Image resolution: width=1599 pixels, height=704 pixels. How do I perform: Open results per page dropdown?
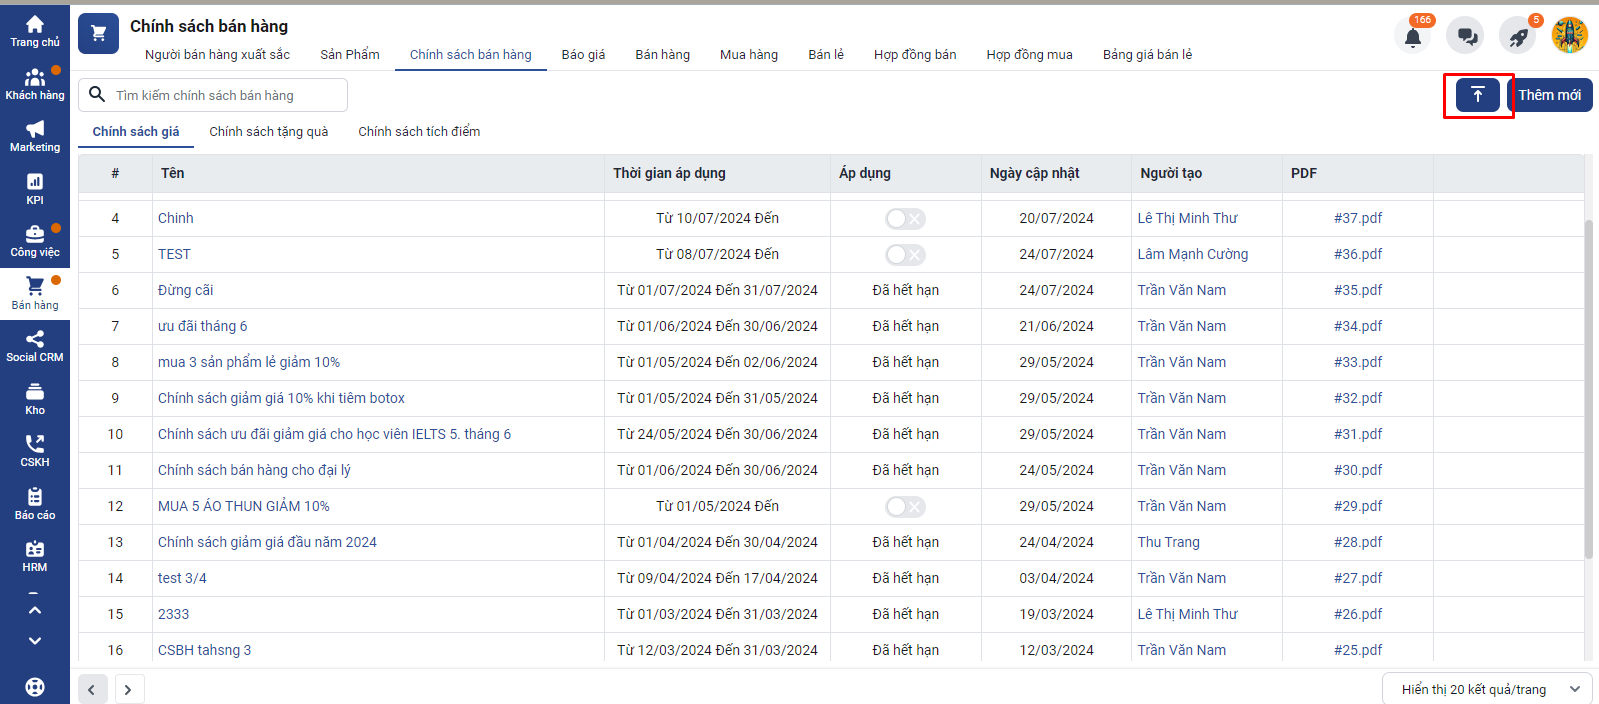coord(1486,689)
